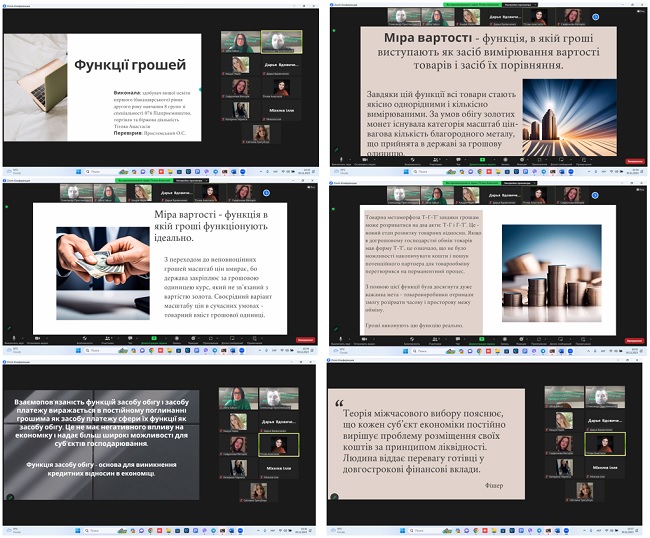Open Word on taskbar under golden-coins slide
Image resolution: width=650 pixels, height=538 pixels.
(x=561, y=171)
